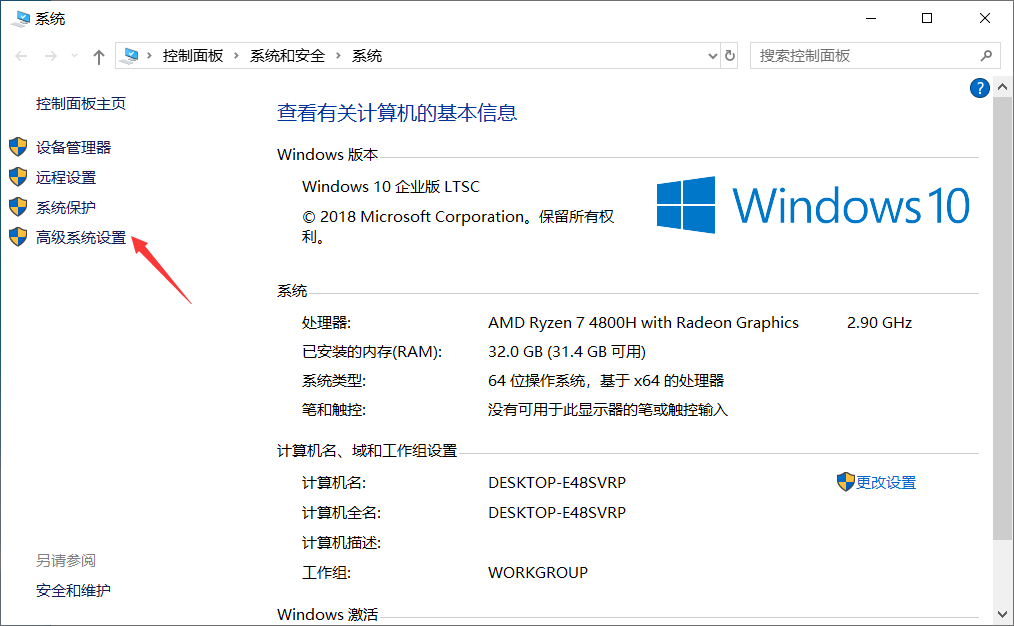Open 安全和维护 link
The width and height of the screenshot is (1014, 626).
(x=73, y=590)
